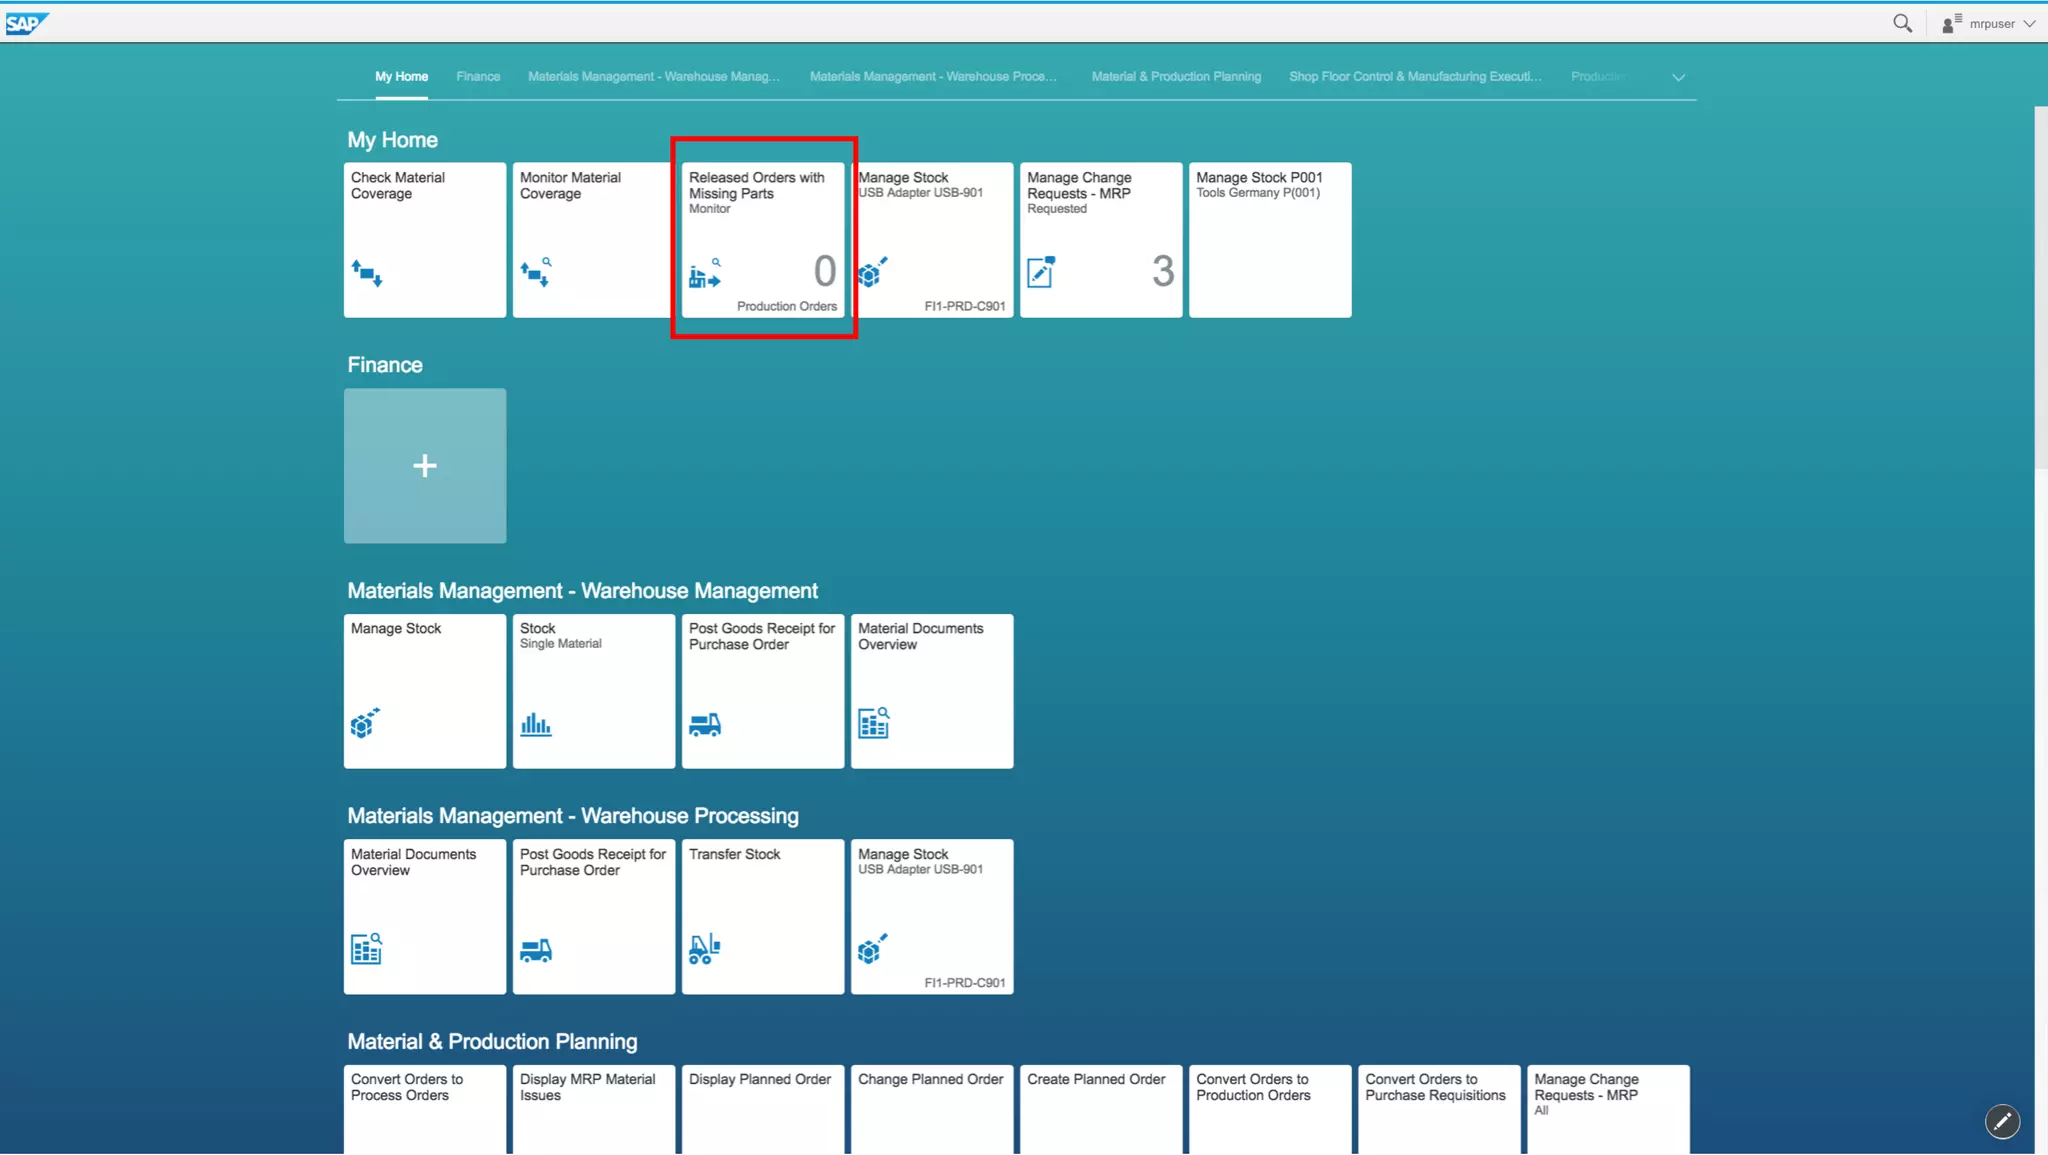This screenshot has height=1155, width=2048.
Task: Click the SAP logo icon
Action: [x=26, y=23]
